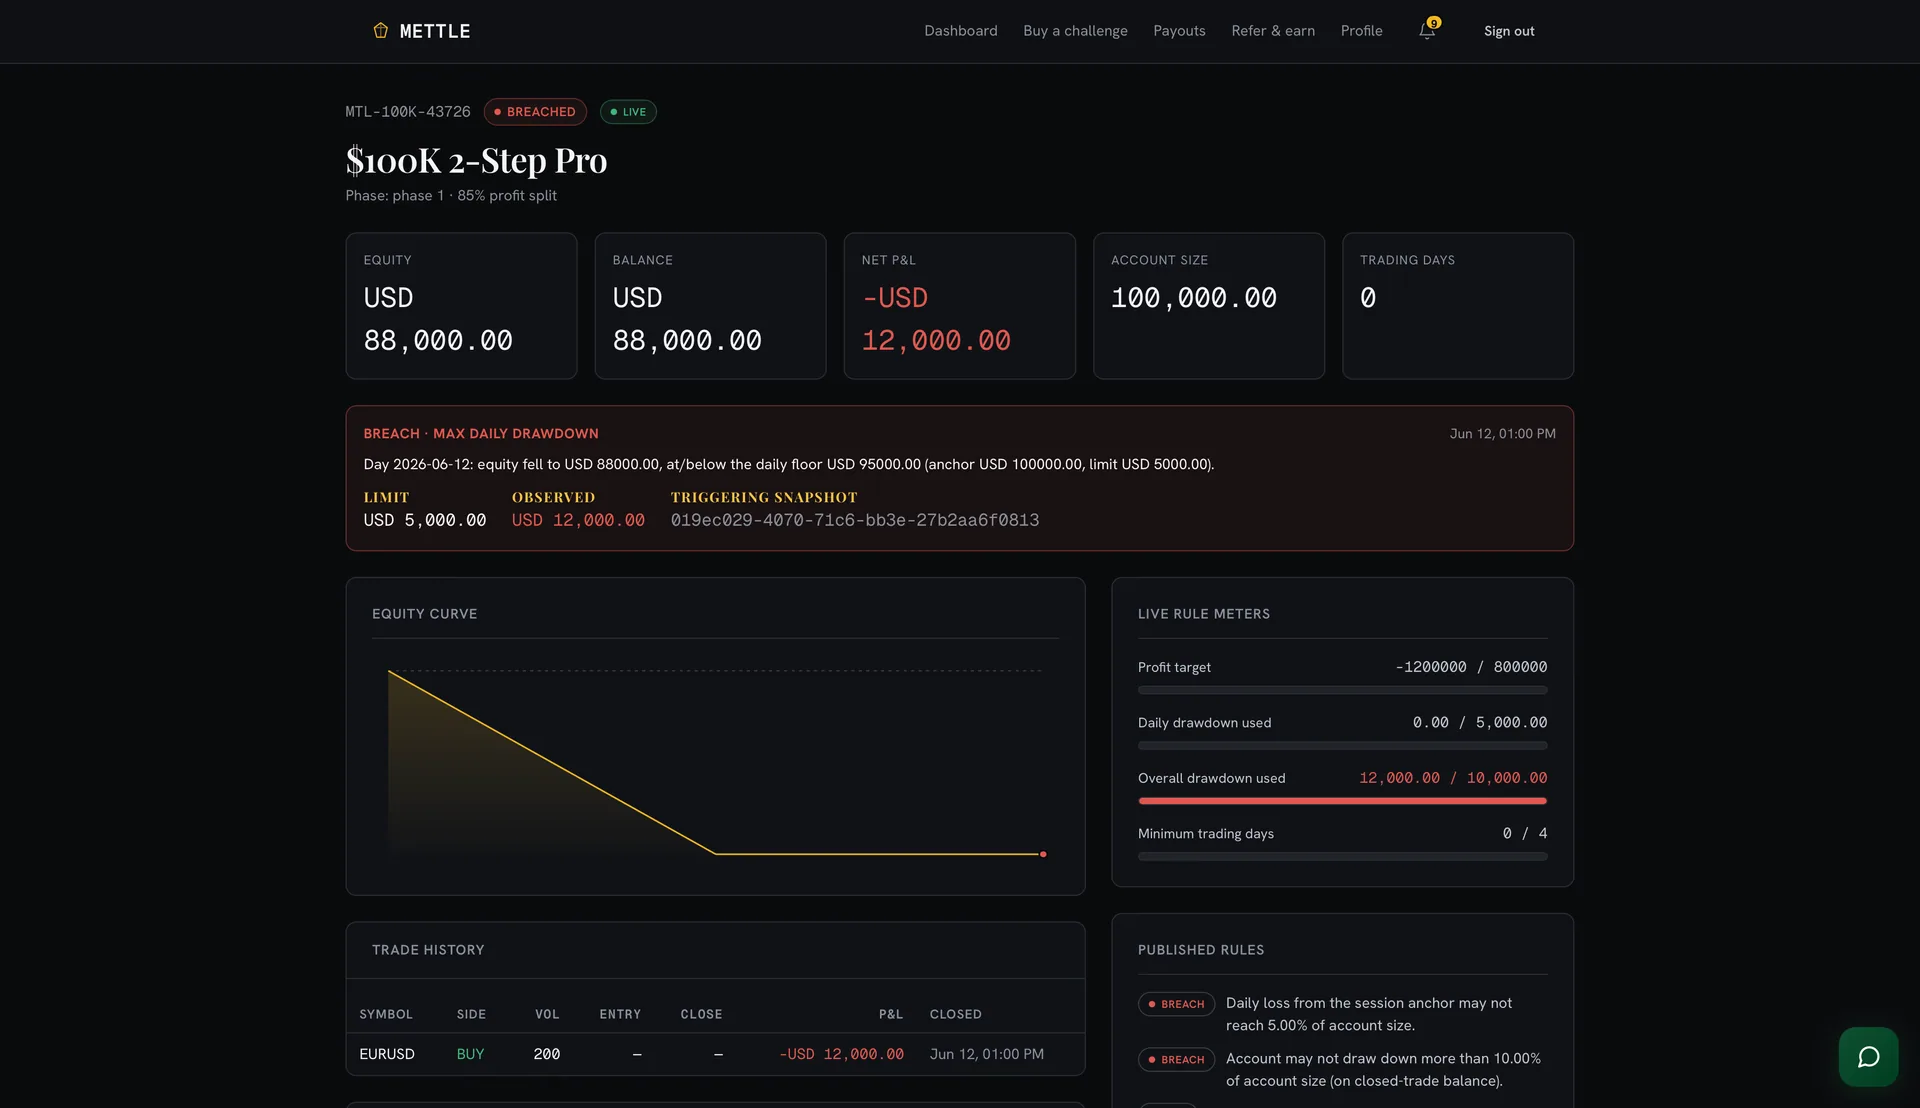Image resolution: width=1920 pixels, height=1108 pixels.
Task: Click the BREACH badge beside daily loss rule
Action: [x=1176, y=1004]
